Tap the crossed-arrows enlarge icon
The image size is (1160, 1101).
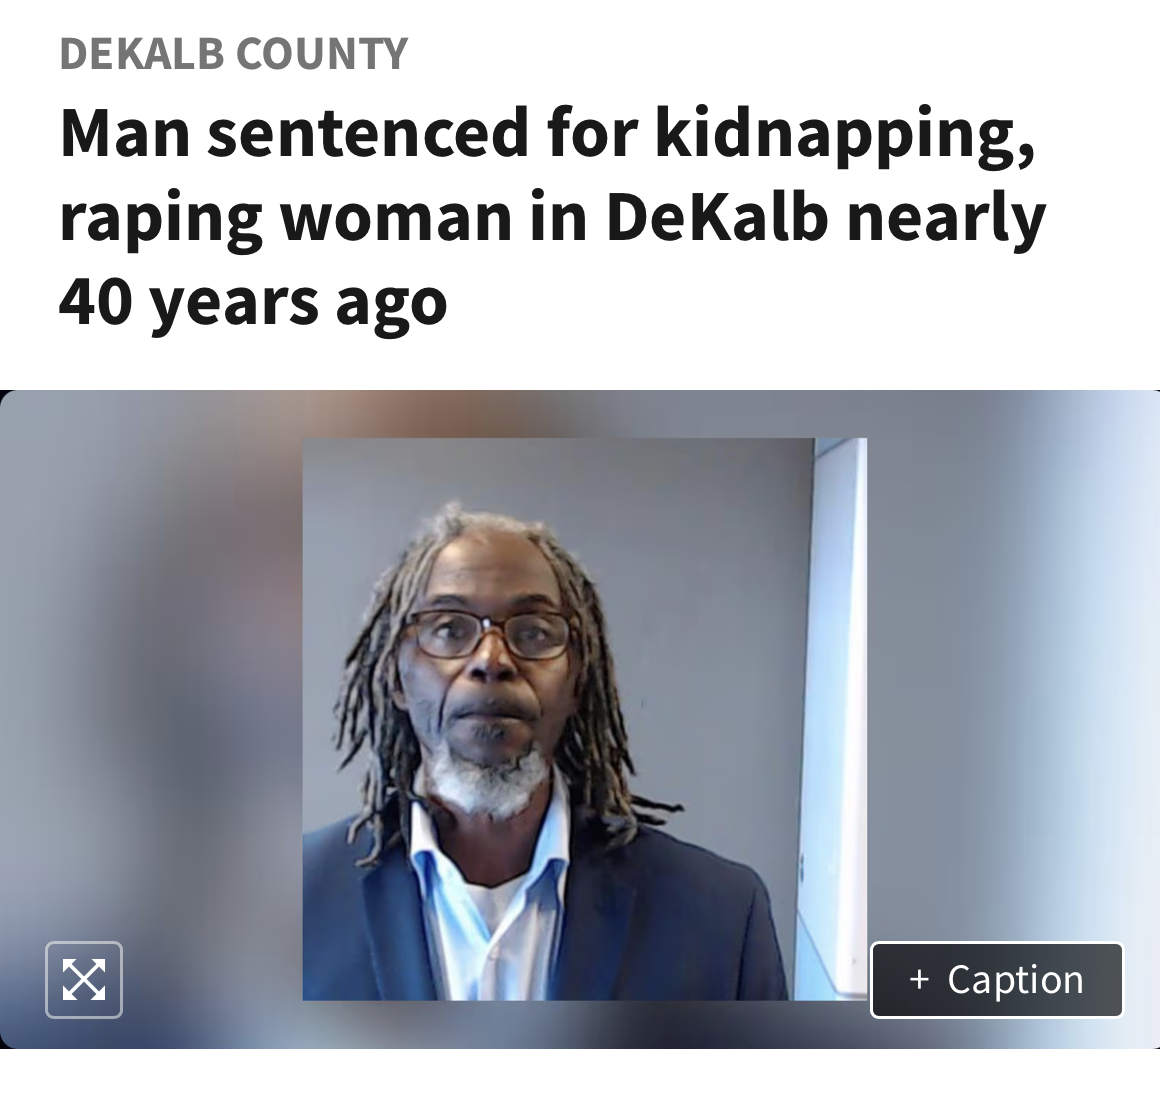click(x=84, y=979)
